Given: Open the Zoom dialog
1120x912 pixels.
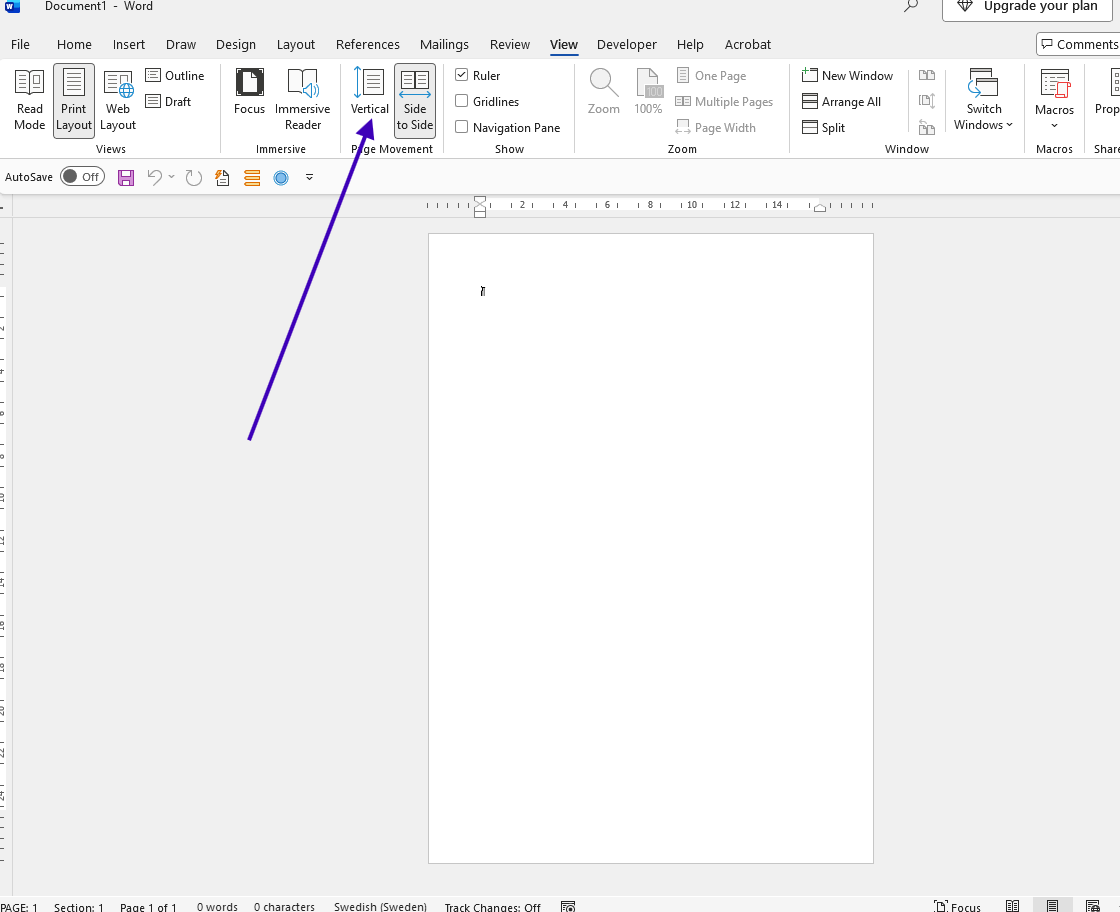Looking at the screenshot, I should pyautogui.click(x=604, y=93).
